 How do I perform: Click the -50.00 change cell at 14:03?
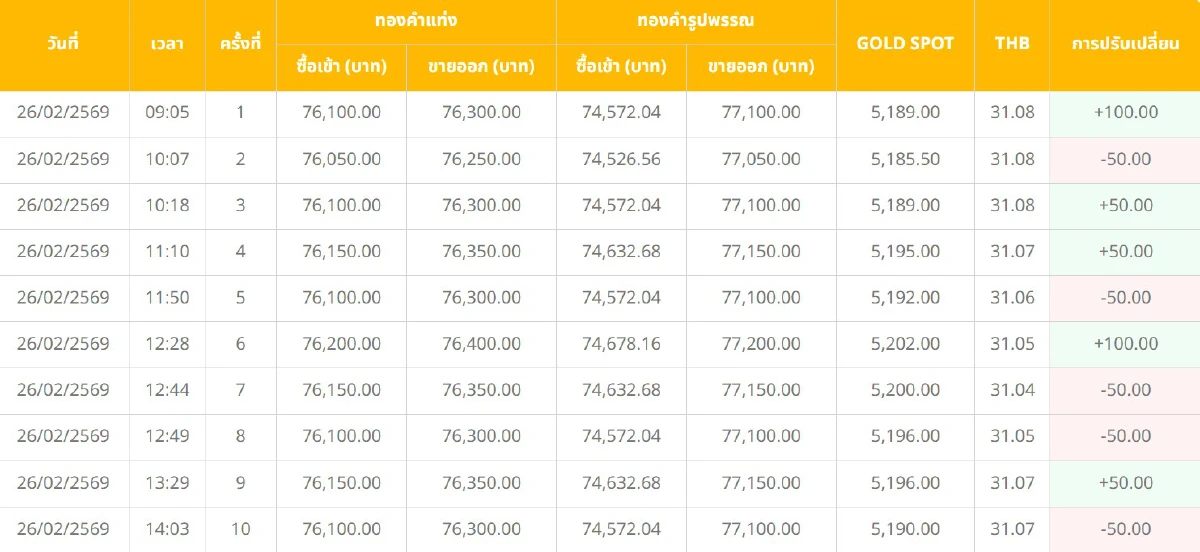coord(1125,529)
